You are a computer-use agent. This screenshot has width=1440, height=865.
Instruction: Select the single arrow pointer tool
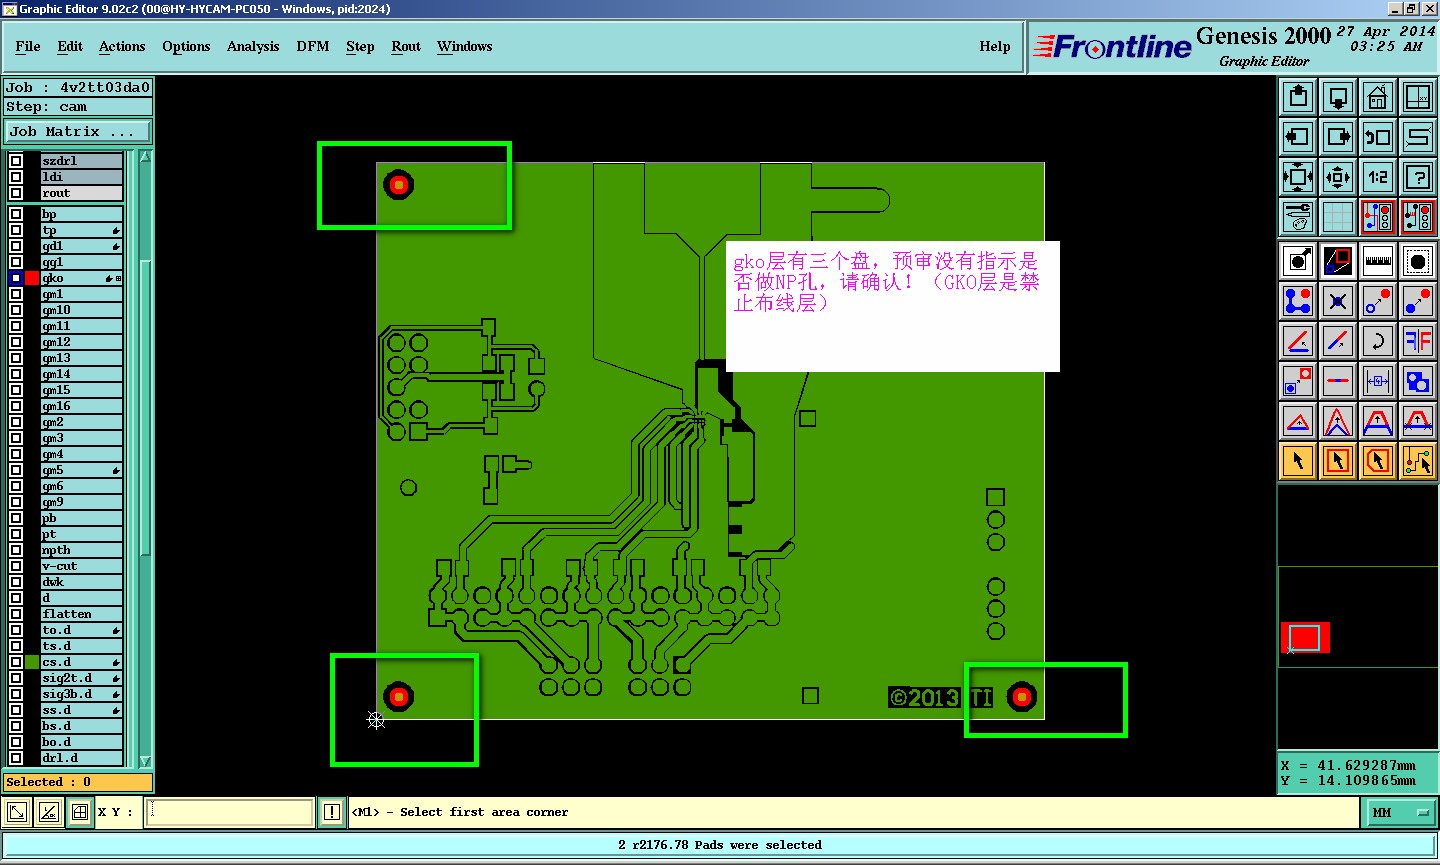coord(1298,461)
